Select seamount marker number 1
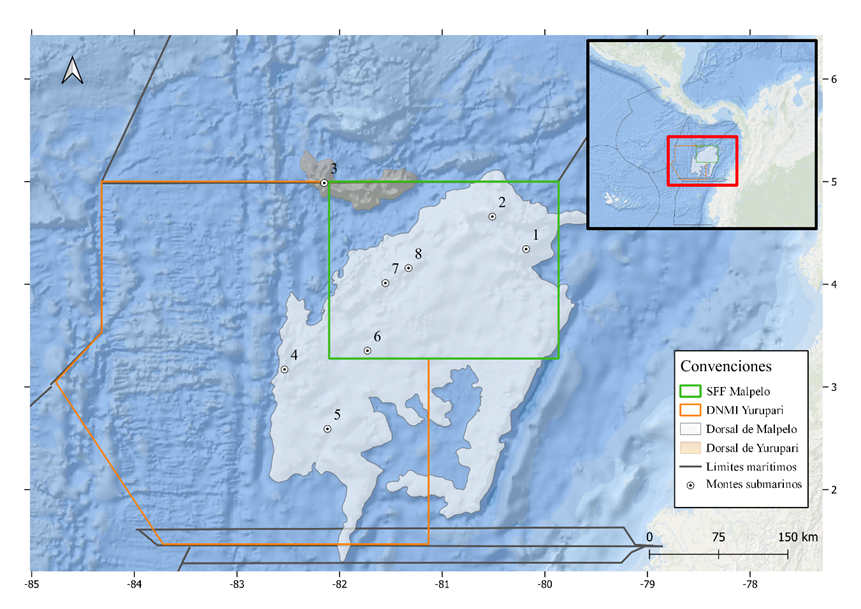861x609 pixels. coord(526,249)
